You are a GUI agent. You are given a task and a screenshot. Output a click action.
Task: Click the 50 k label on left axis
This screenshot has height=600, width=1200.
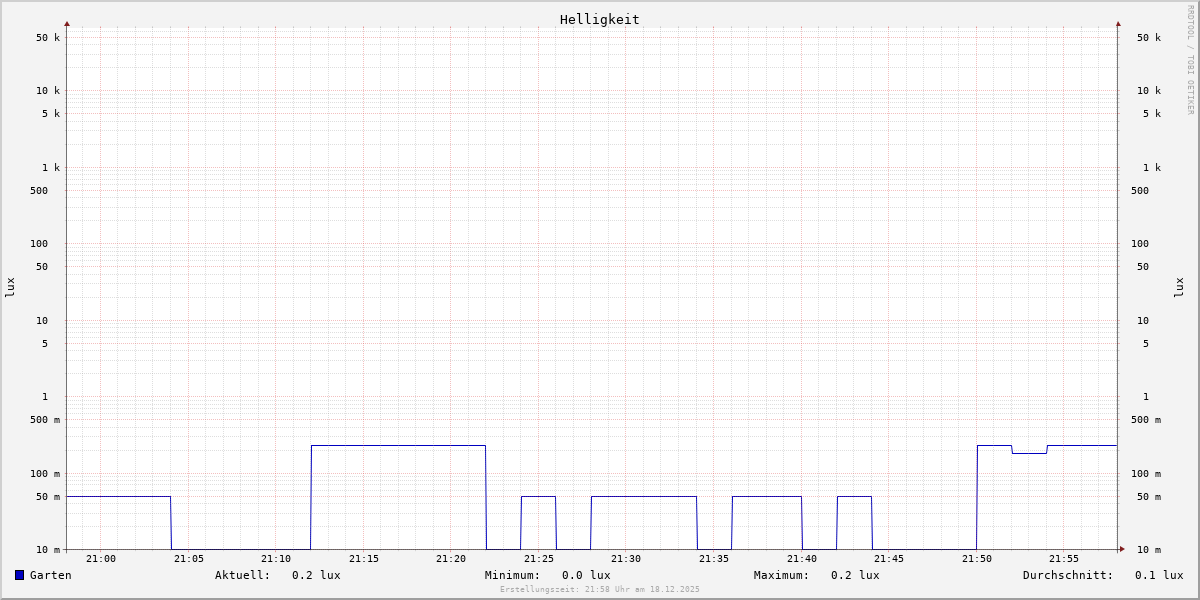coord(48,38)
